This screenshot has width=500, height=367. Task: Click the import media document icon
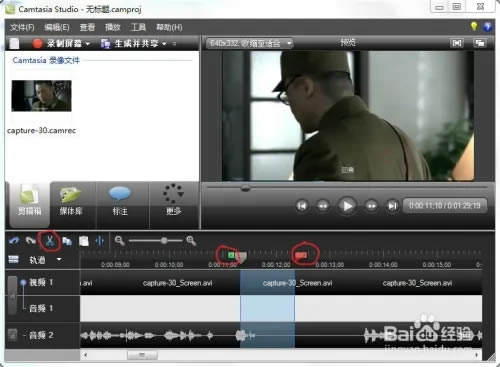coord(14,43)
